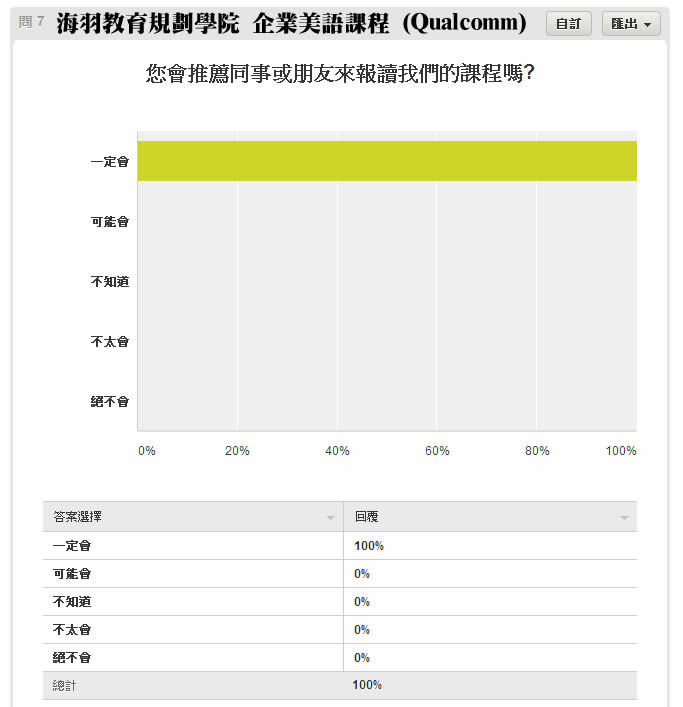Select the 不太會 table row
The image size is (683, 707).
click(339, 629)
